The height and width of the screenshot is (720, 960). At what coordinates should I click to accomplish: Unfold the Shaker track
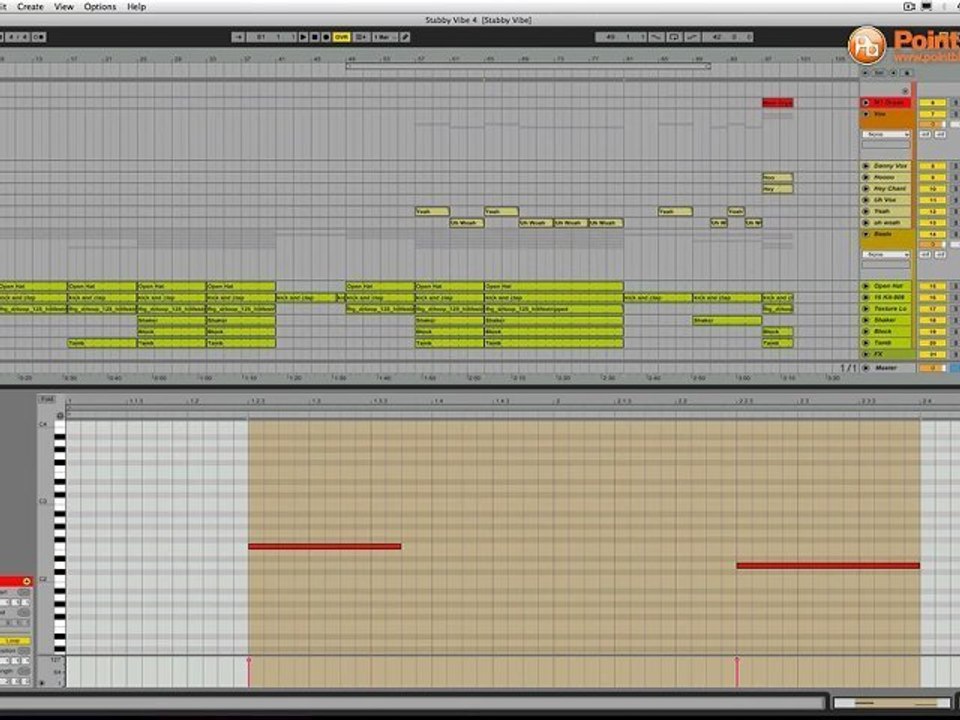click(x=866, y=320)
